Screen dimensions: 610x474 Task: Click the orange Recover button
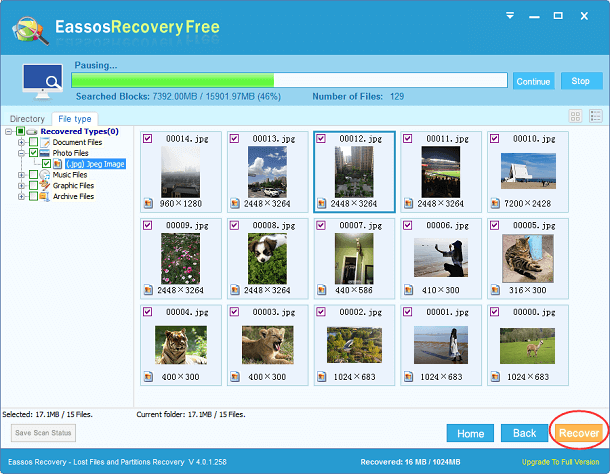(x=579, y=433)
